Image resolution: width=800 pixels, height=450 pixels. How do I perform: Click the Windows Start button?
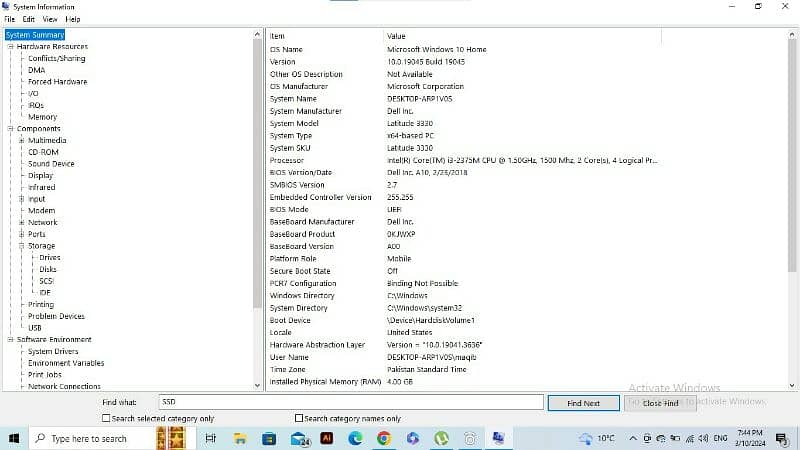[14, 438]
